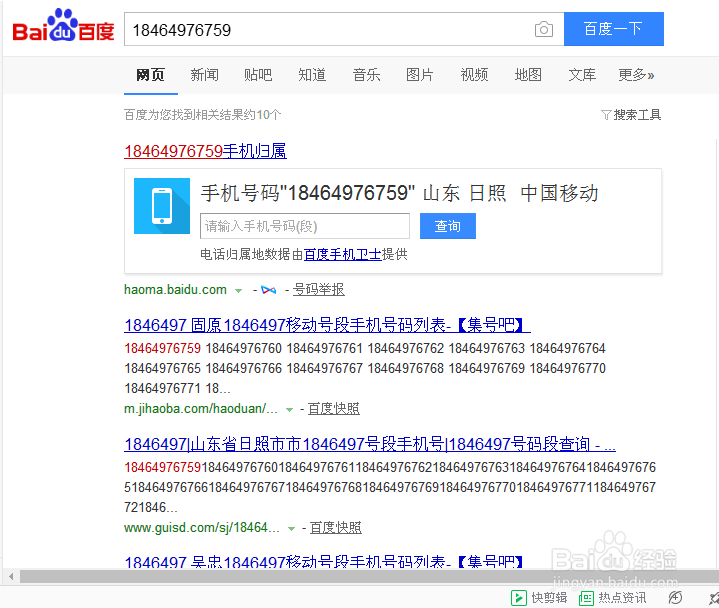
Task: Open 1846497 吴忠 移动号段 result
Action: 324,562
